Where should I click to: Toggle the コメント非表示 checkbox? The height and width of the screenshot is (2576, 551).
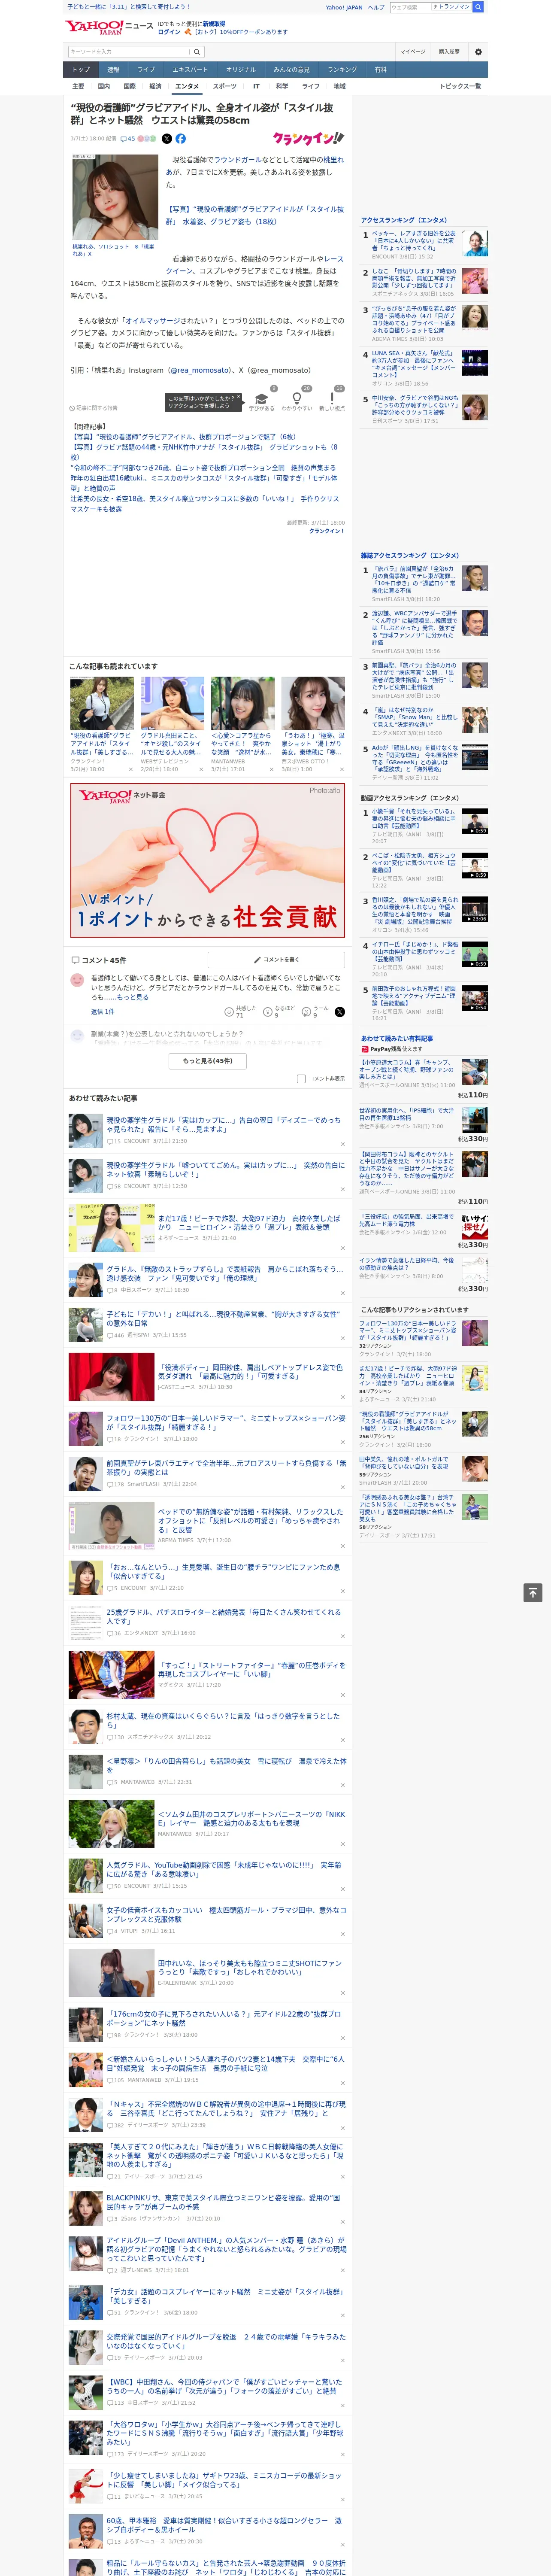[x=301, y=1079]
